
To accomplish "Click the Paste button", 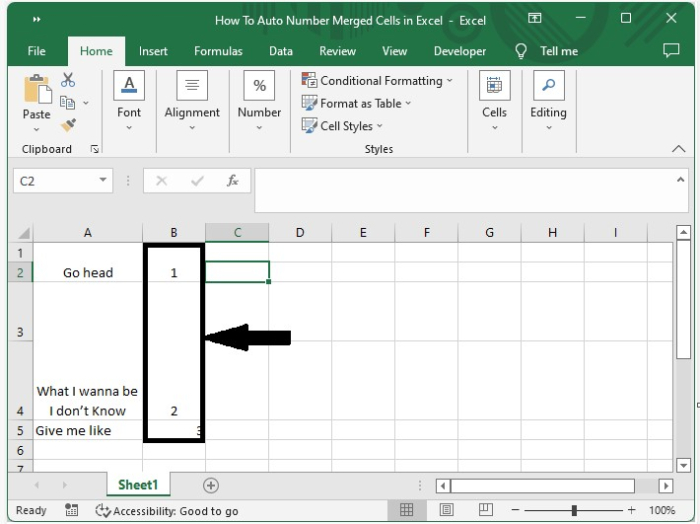I will (x=37, y=103).
